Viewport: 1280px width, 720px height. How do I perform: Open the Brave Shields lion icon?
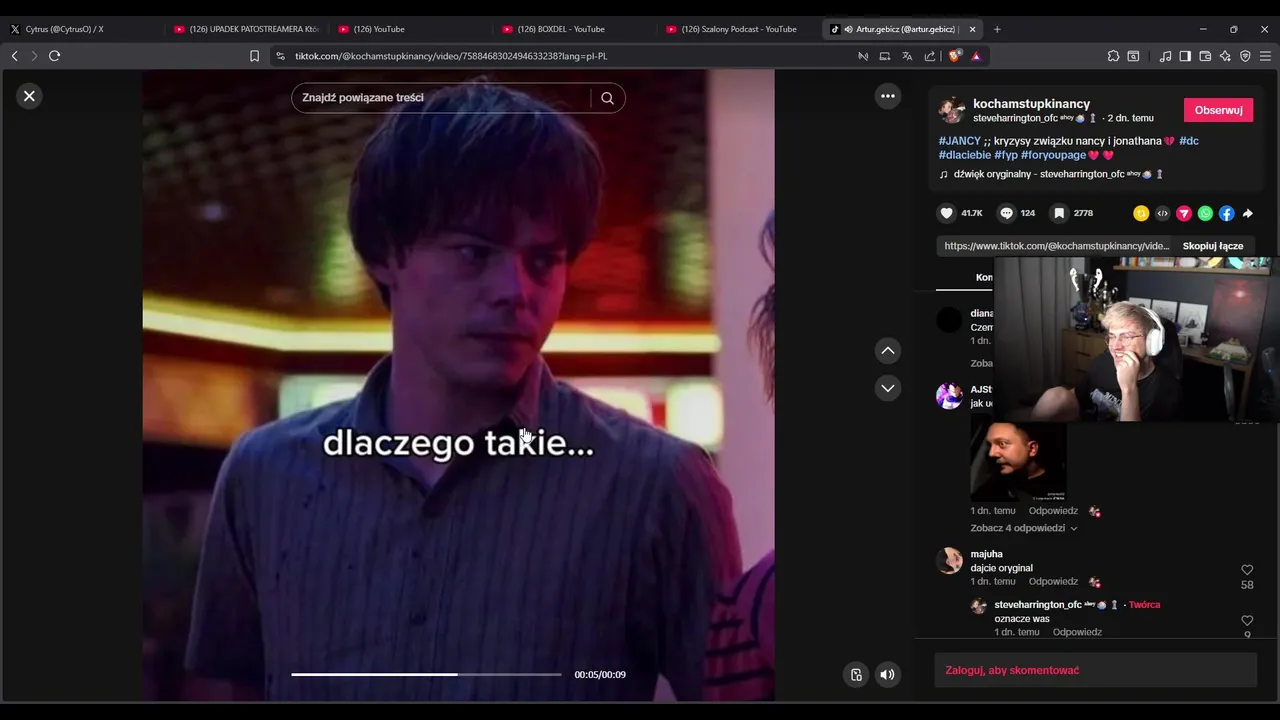coord(955,56)
